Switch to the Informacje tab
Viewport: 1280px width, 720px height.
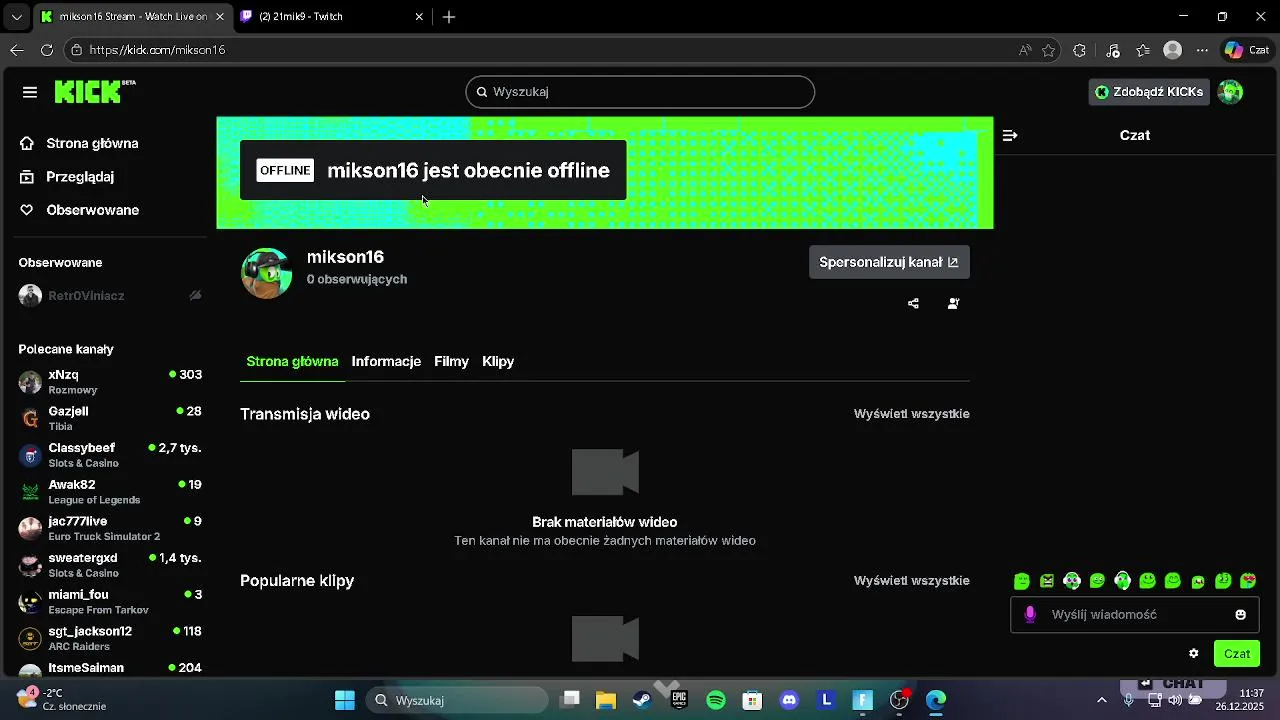386,361
